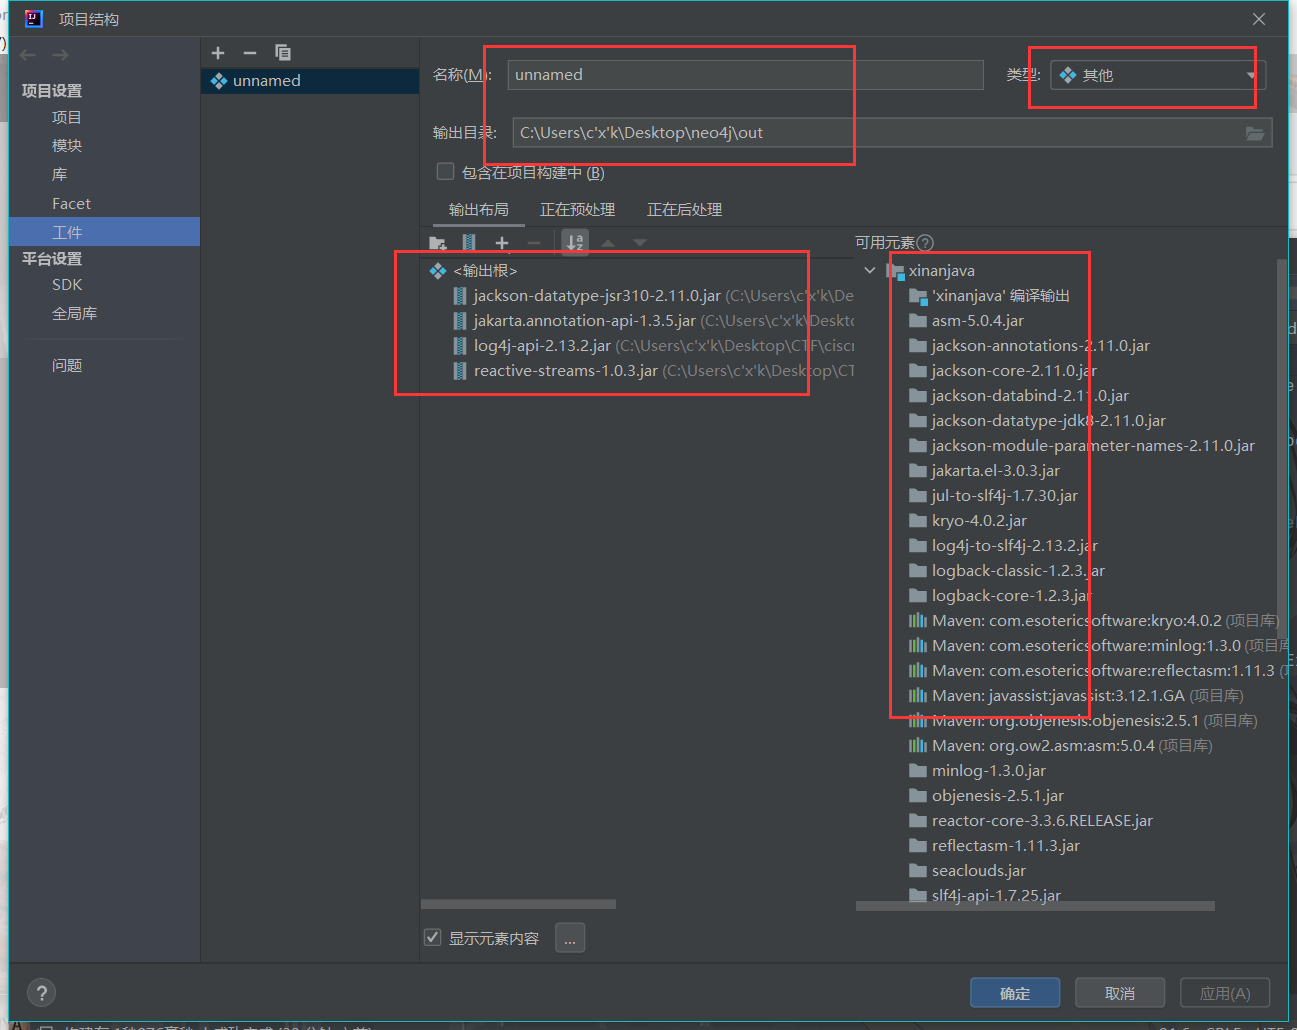The image size is (1297, 1030).
Task: Click the create directory icon in layout toolbar
Action: pyautogui.click(x=437, y=243)
